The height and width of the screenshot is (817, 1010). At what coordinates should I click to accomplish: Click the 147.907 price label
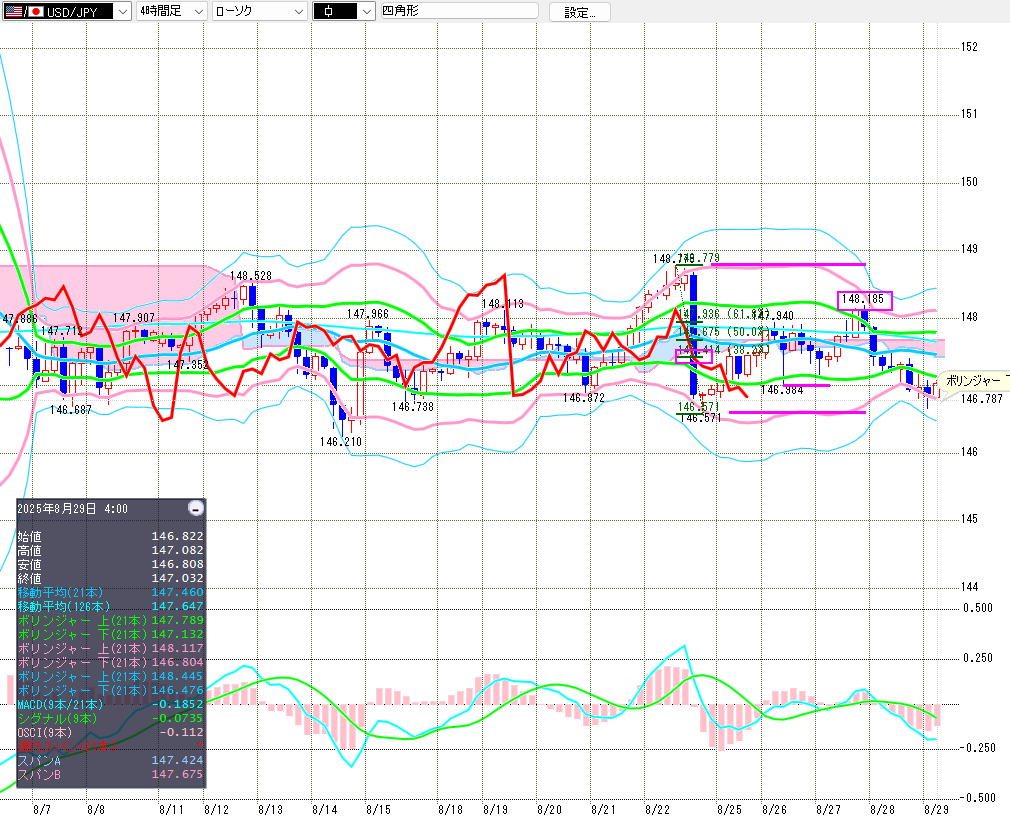pyautogui.click(x=134, y=318)
